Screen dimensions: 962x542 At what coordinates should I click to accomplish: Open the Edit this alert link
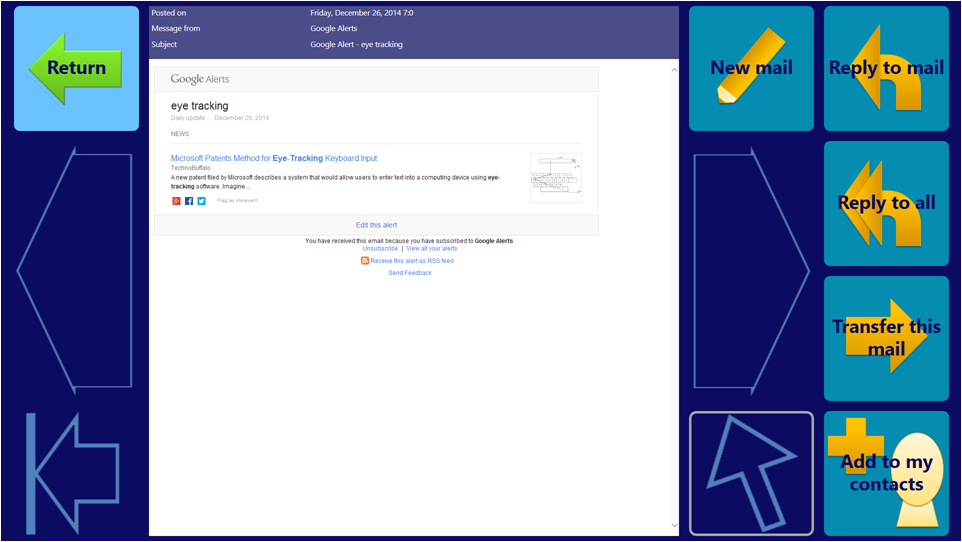tap(376, 225)
